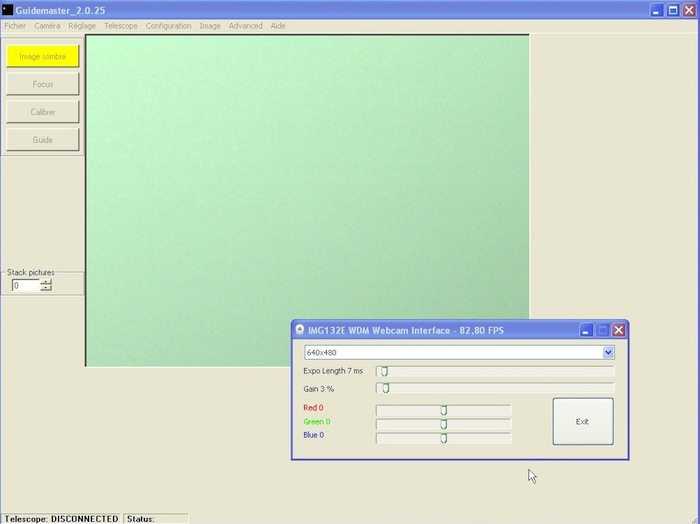Screen dimensions: 700x524
Task: Click the Gain 3 % label
Action: tap(319, 389)
